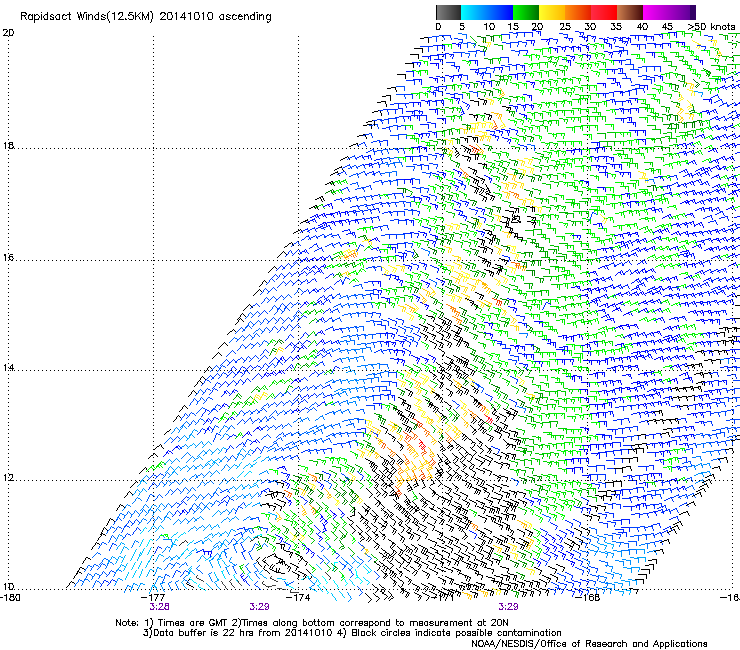Click the cyan 5-10 knots color swatch

coord(474,12)
